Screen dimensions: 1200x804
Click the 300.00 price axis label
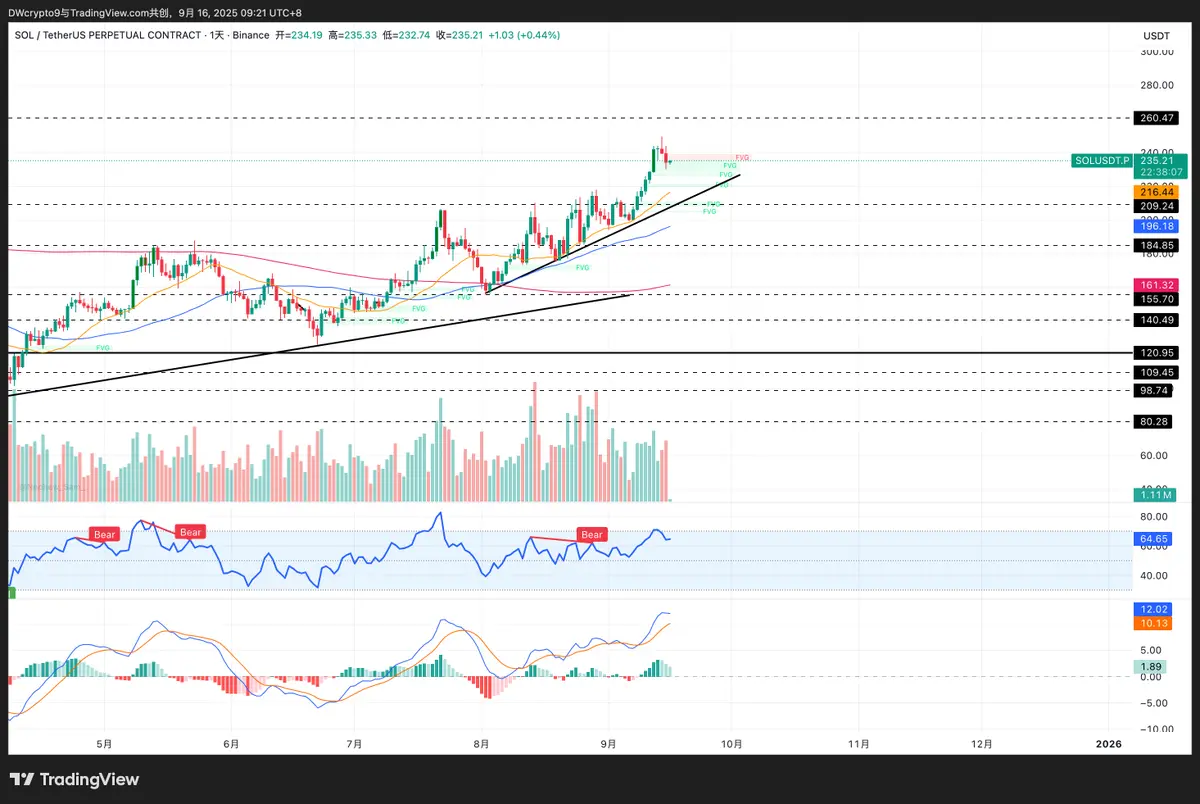point(1157,52)
